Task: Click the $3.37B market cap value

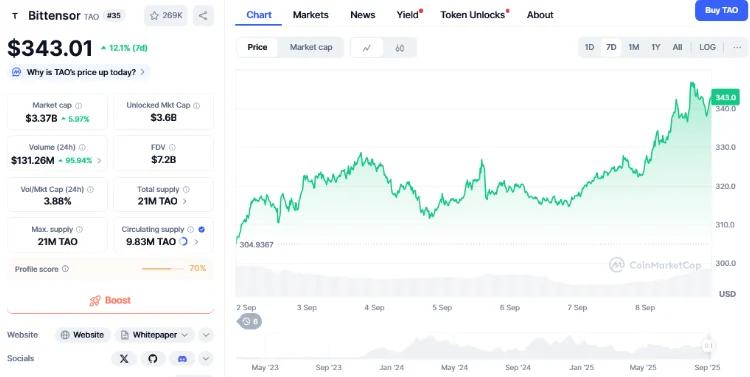Action: [x=41, y=119]
